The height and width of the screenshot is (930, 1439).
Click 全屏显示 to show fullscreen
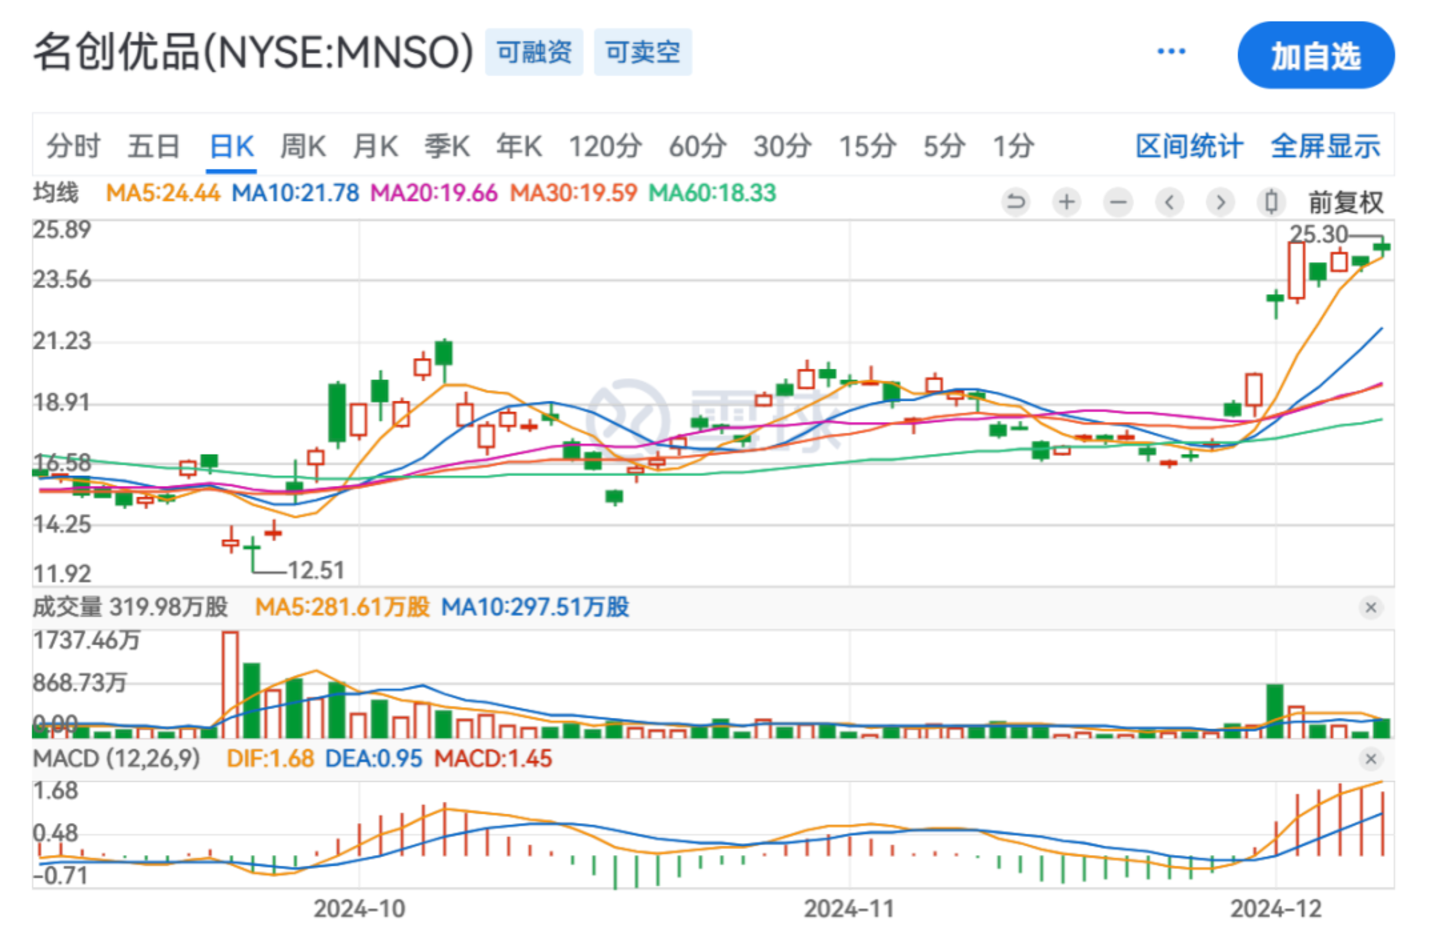click(x=1325, y=147)
